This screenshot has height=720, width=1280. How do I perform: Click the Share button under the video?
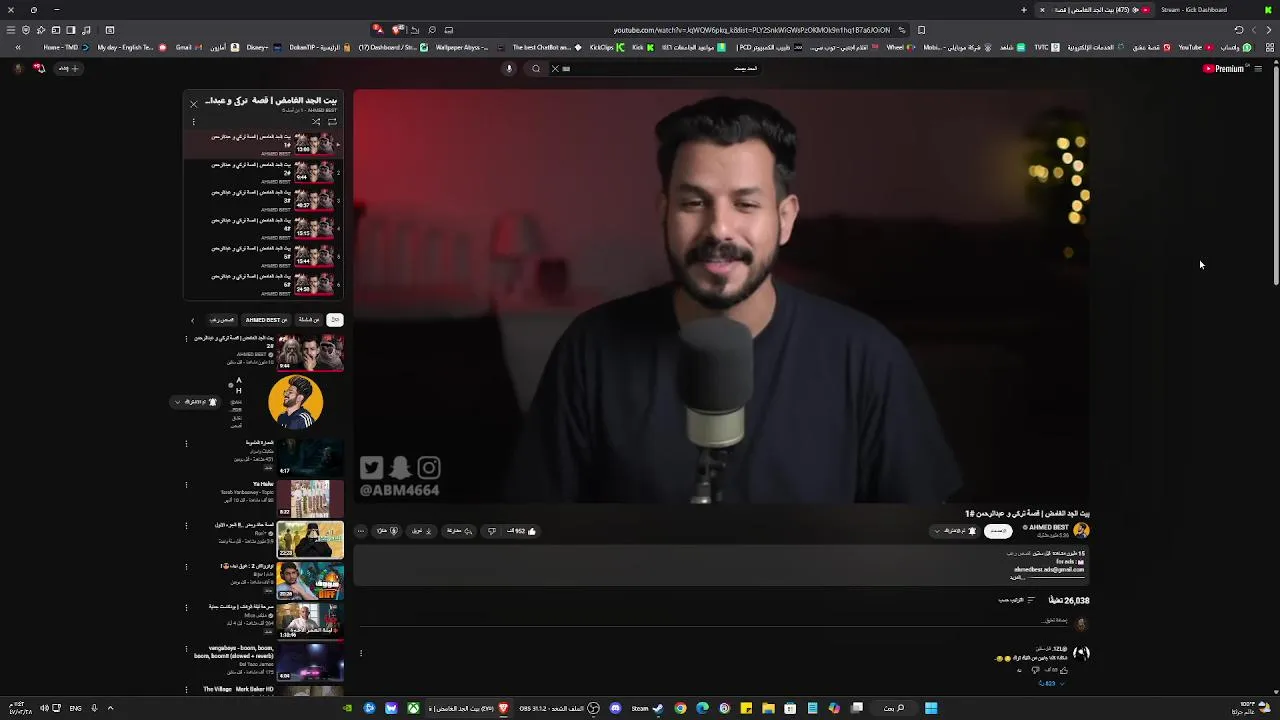(459, 531)
